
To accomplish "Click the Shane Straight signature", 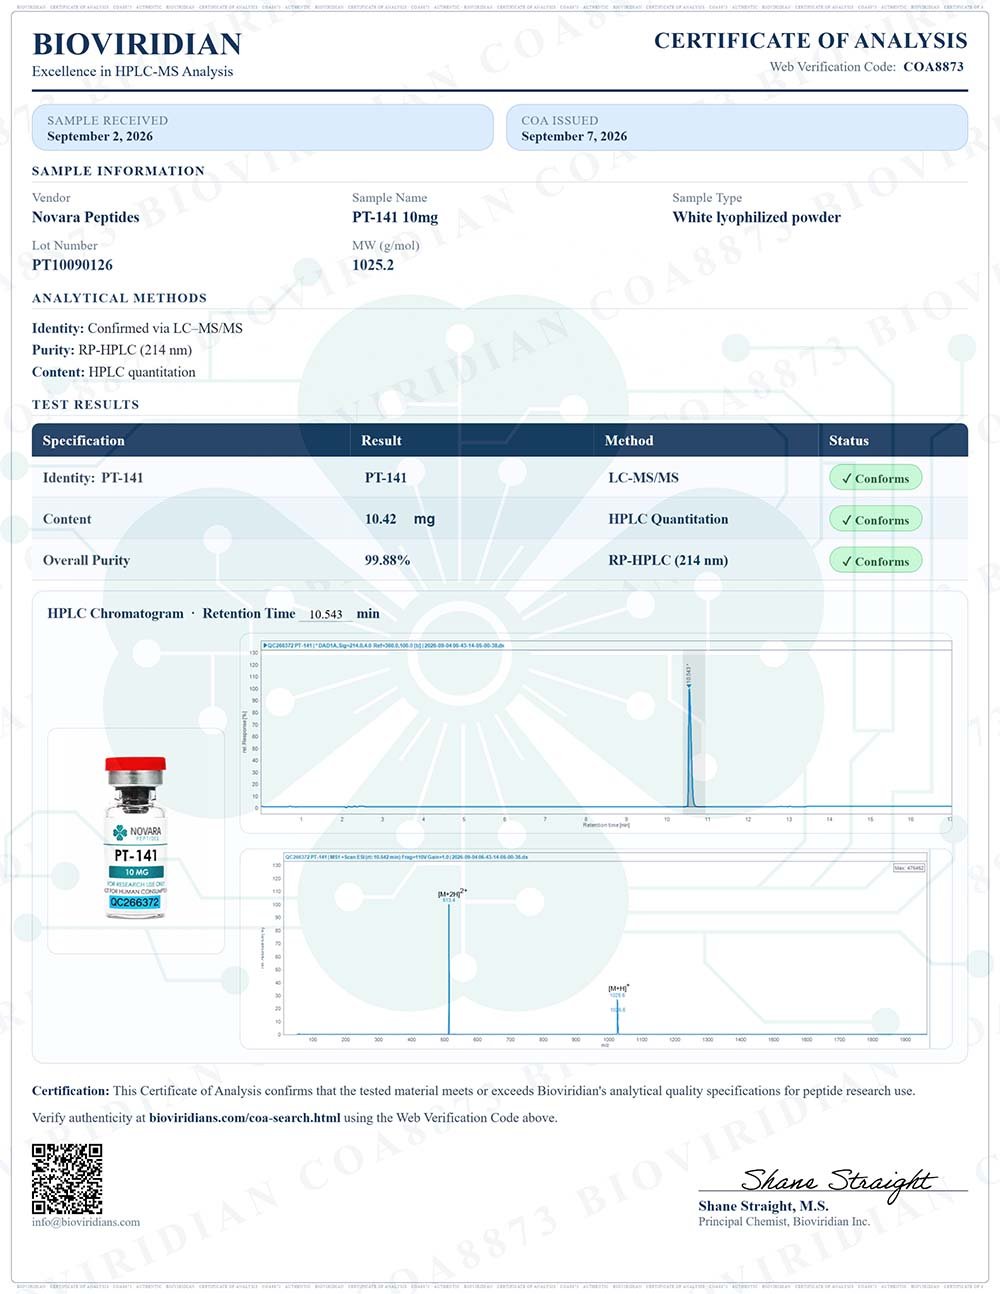I will 838,1181.
